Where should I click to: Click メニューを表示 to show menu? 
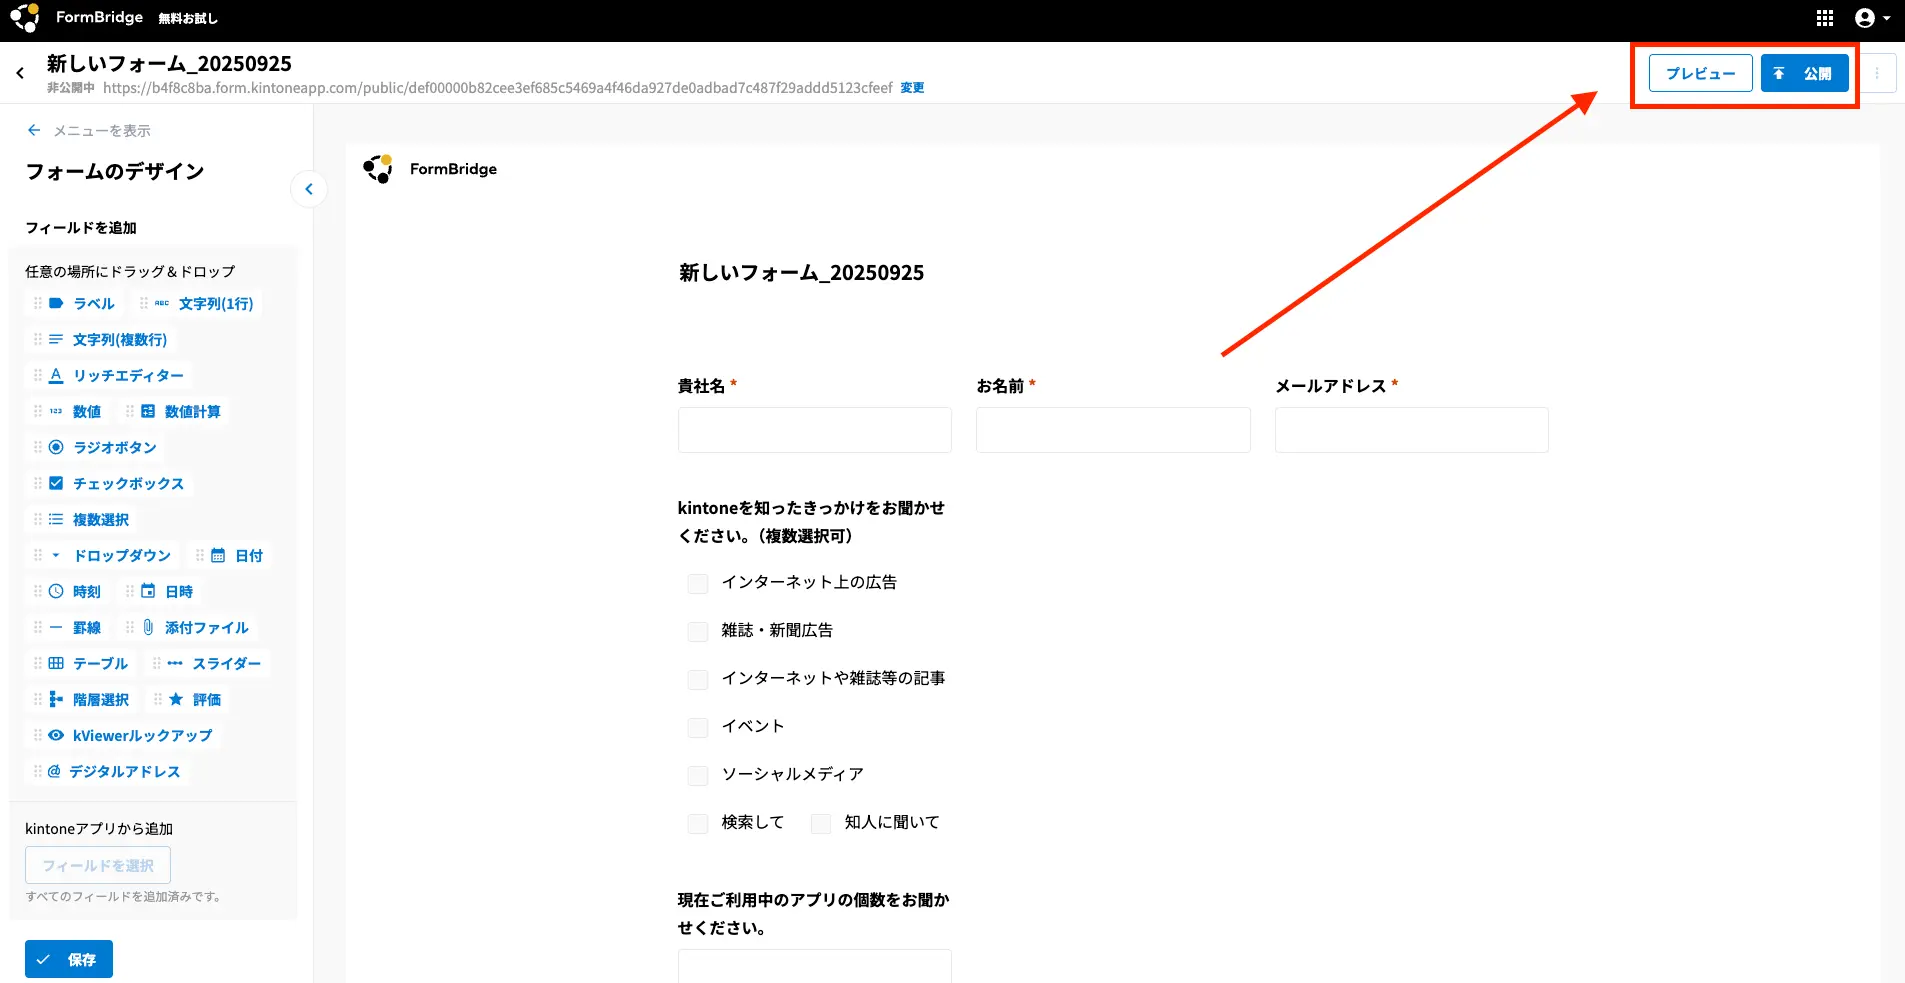coord(89,130)
